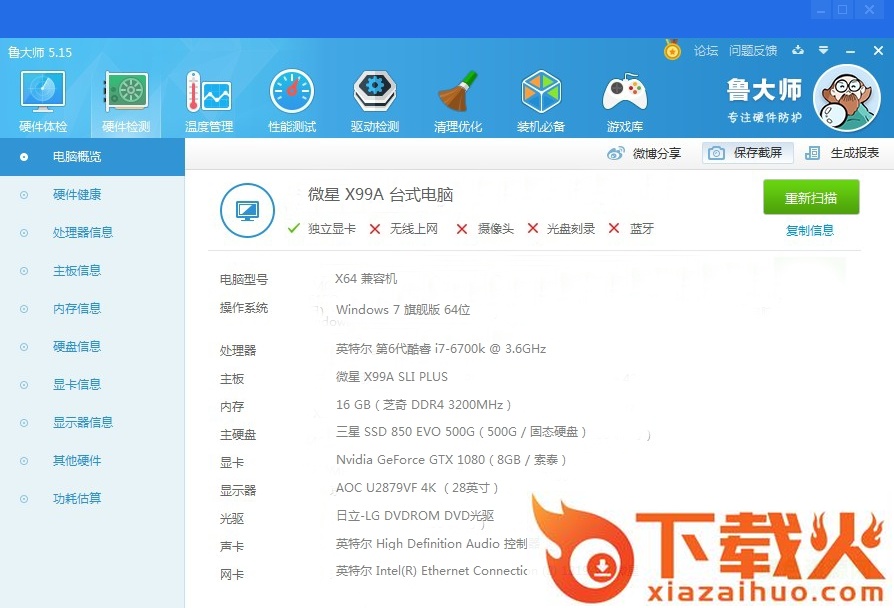Open the 论坛 forum link
Image resolution: width=894 pixels, height=608 pixels.
pyautogui.click(x=706, y=51)
